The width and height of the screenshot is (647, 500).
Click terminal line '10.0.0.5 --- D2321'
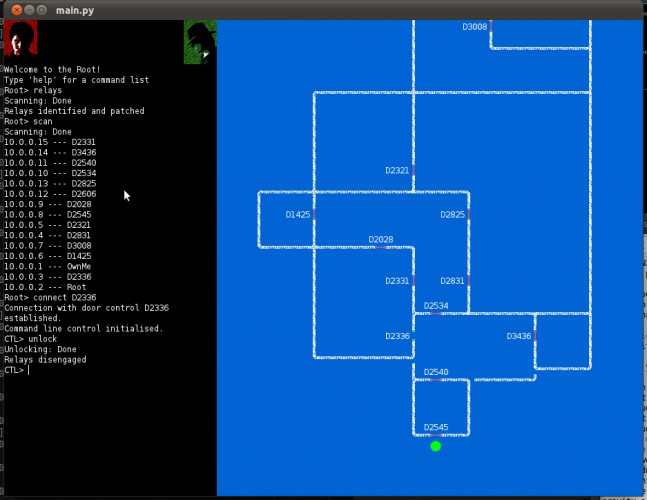[x=47, y=225]
